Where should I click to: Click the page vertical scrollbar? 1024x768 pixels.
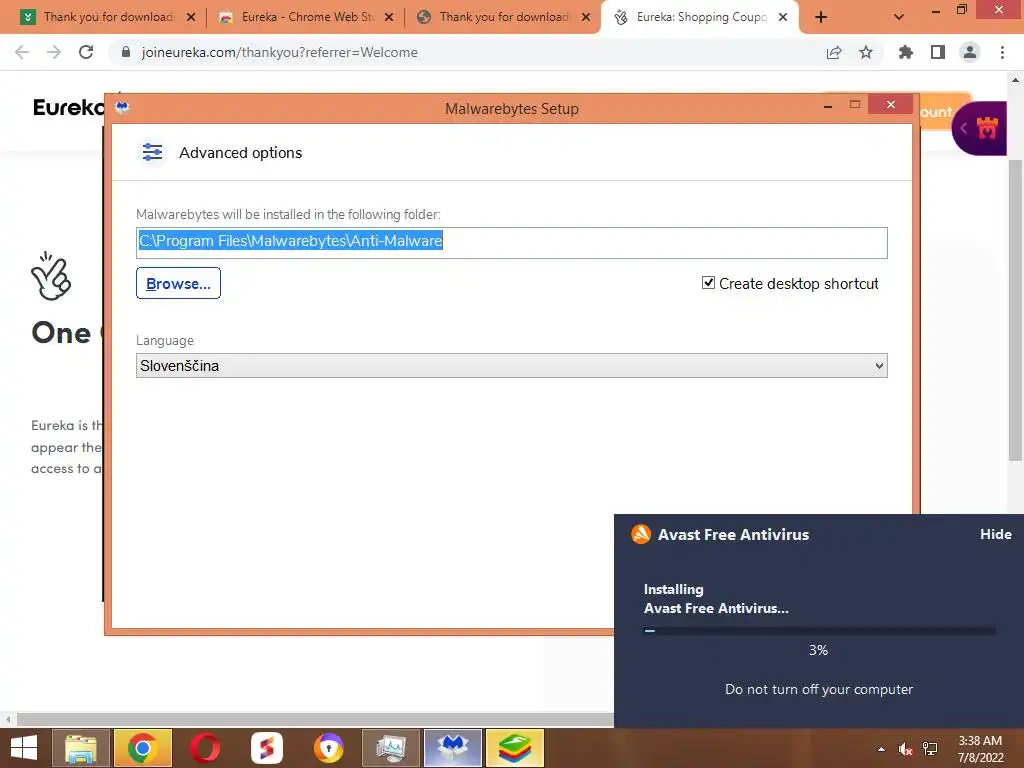pos(1015,310)
